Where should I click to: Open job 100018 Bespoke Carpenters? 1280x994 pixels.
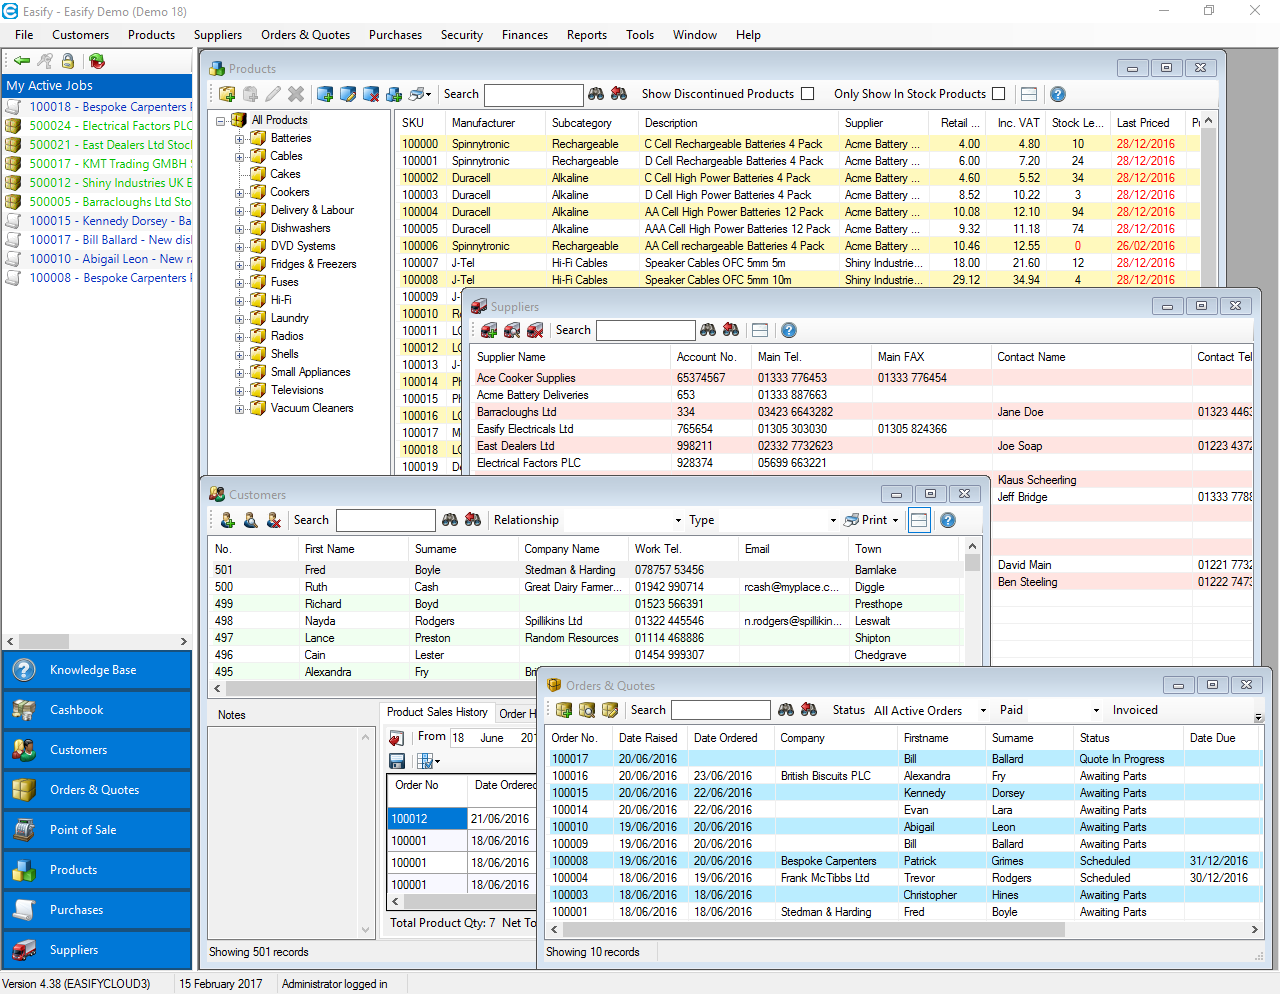[107, 107]
